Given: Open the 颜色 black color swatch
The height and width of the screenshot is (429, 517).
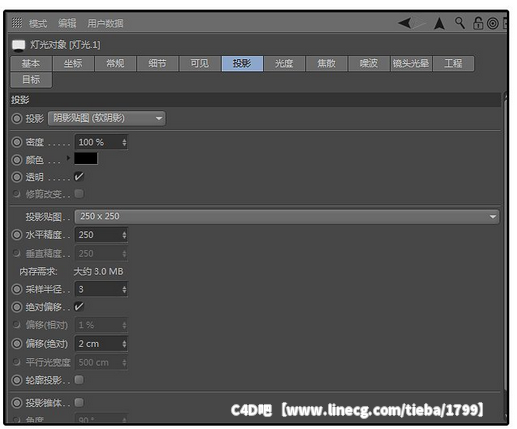Looking at the screenshot, I should click(x=86, y=159).
